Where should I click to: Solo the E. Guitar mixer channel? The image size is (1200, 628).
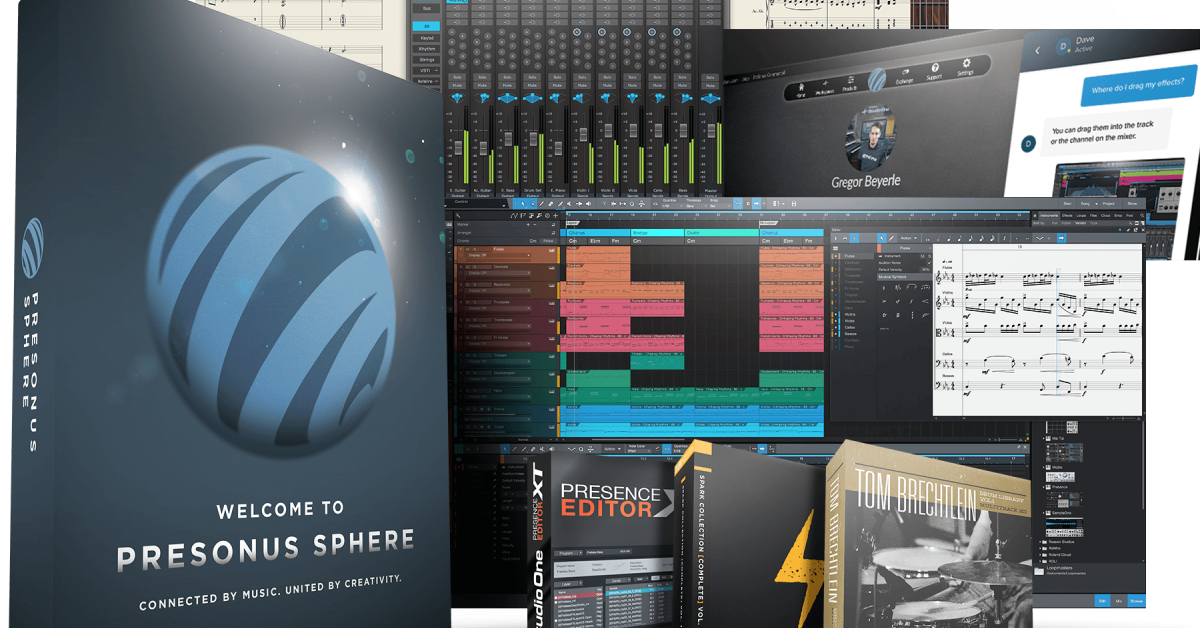tap(457, 77)
